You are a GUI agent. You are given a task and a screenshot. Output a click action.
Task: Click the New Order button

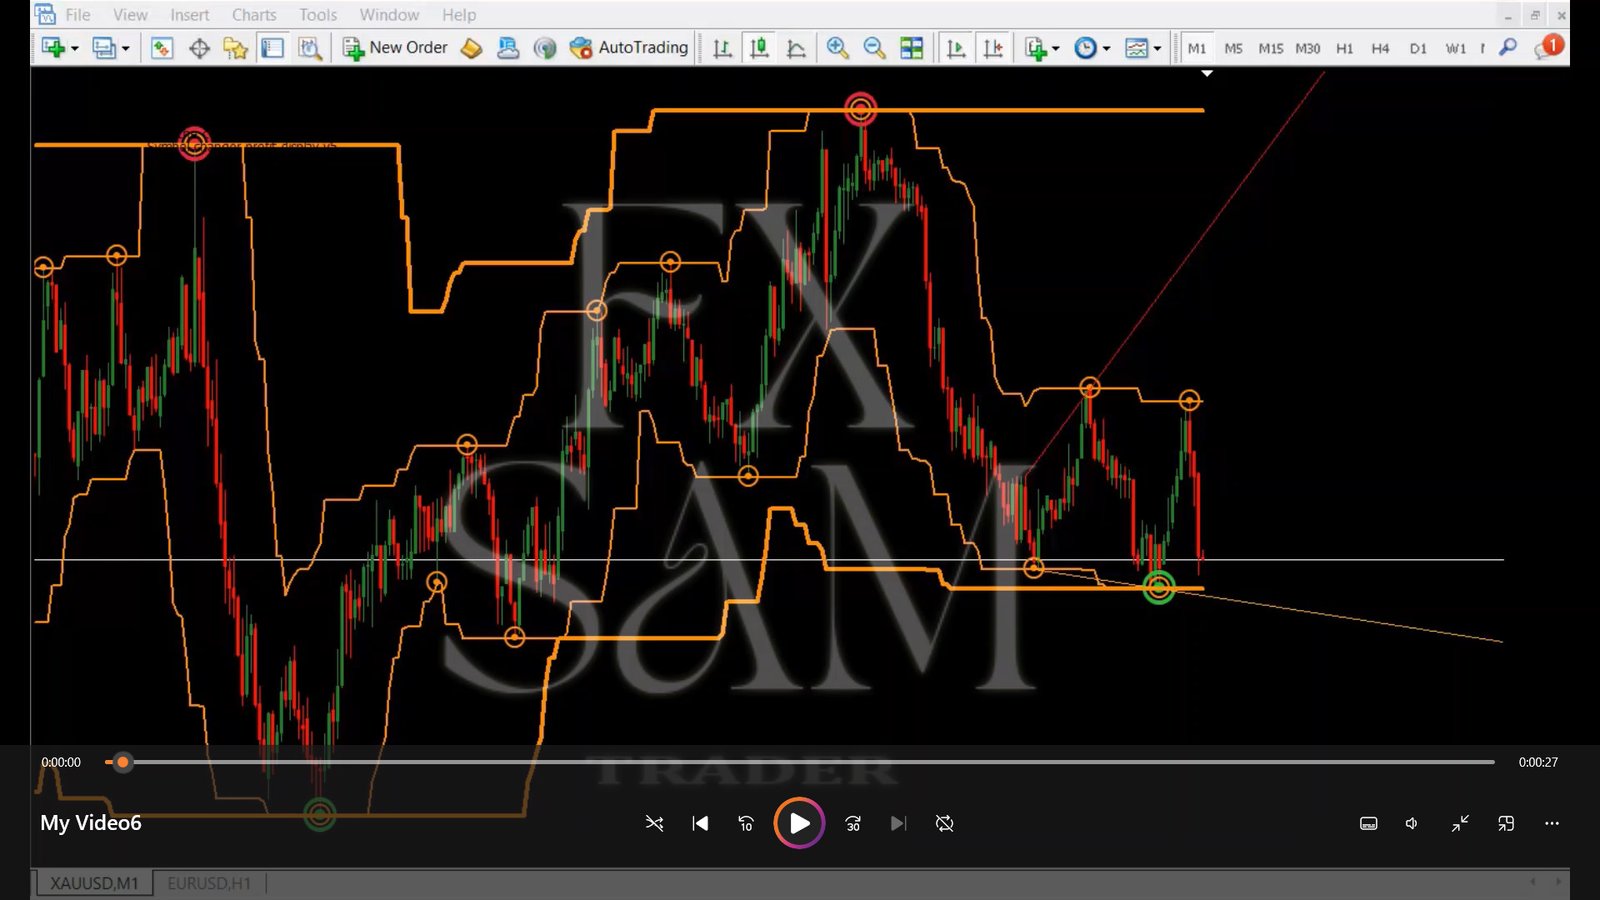point(396,48)
